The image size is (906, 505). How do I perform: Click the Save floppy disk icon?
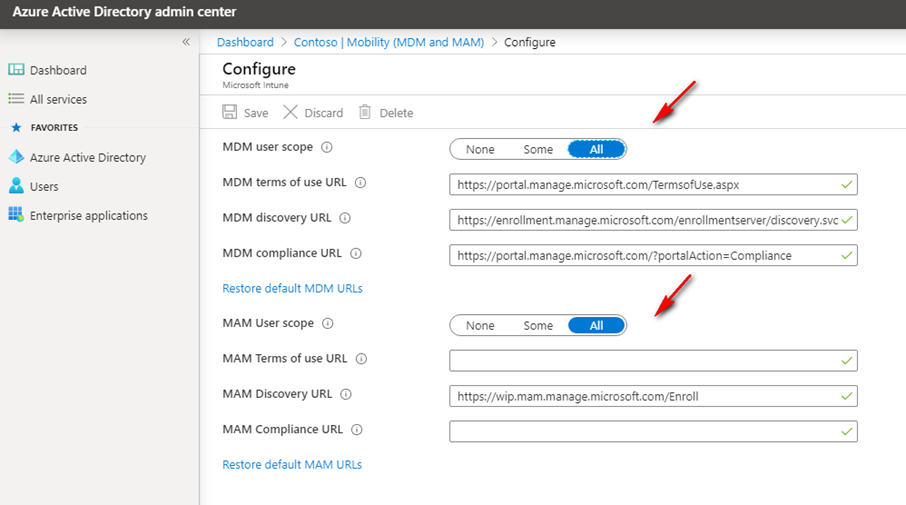coord(229,112)
